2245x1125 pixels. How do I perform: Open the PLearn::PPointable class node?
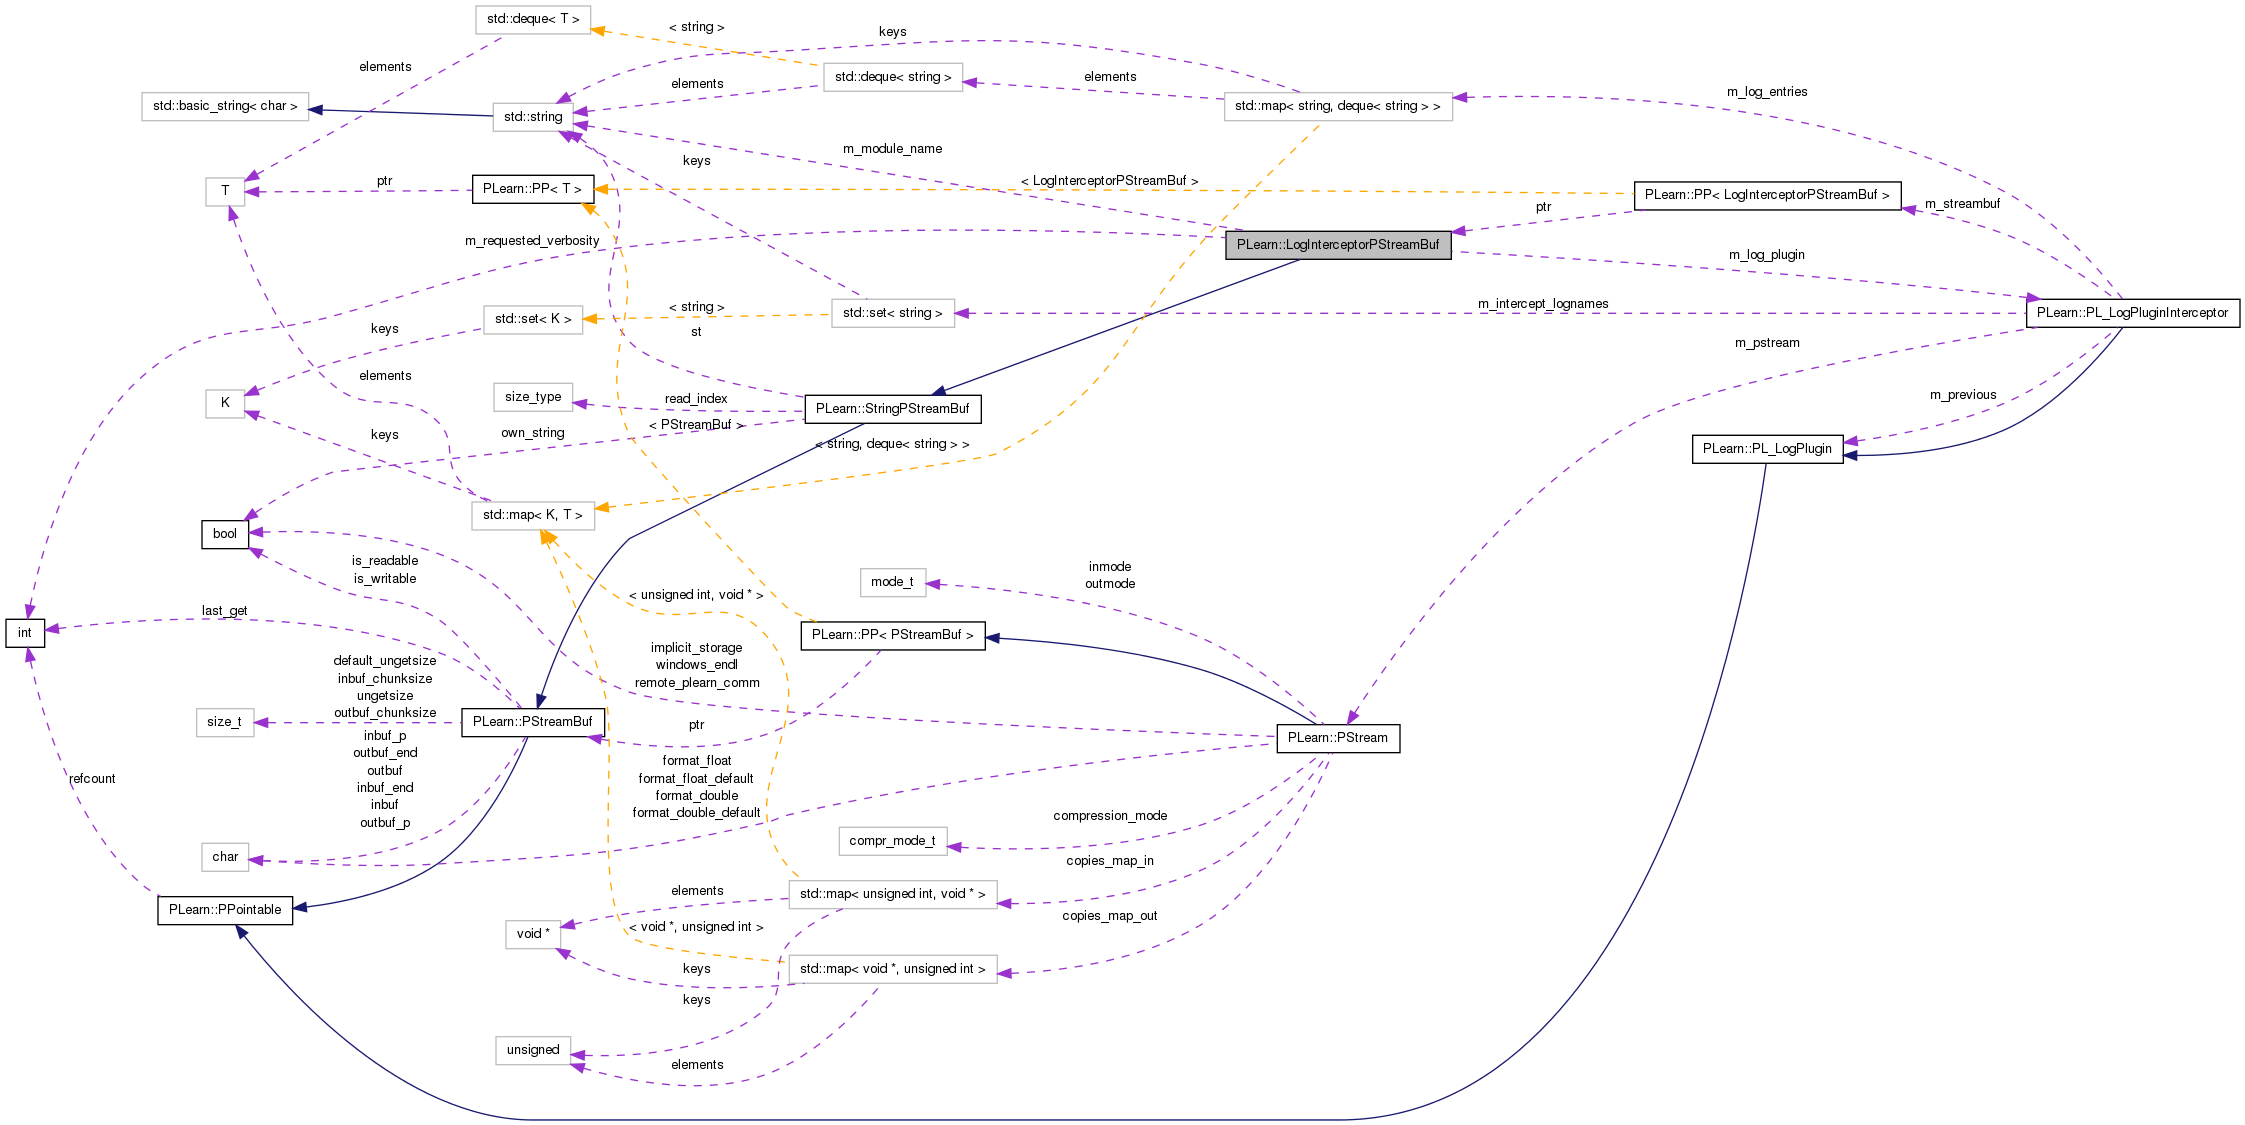225,910
